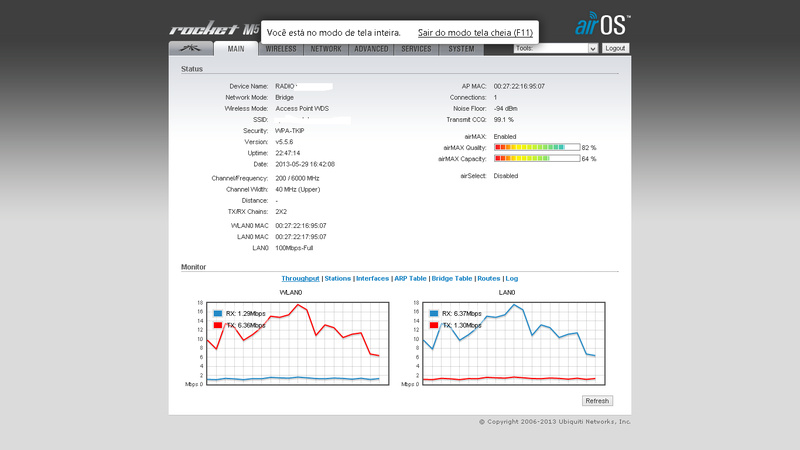The image size is (800, 450).
Task: Click the uptime 22:47:14 value
Action: point(288,154)
